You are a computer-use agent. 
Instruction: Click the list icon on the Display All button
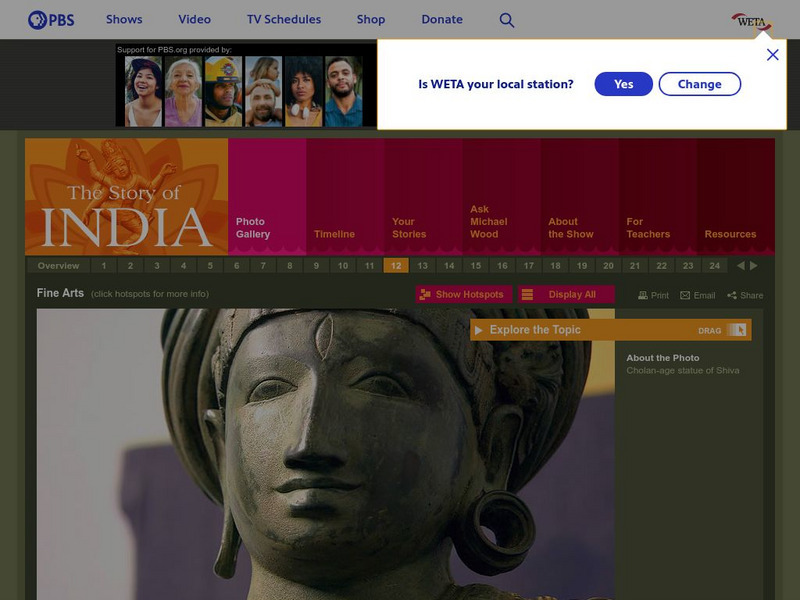(528, 294)
